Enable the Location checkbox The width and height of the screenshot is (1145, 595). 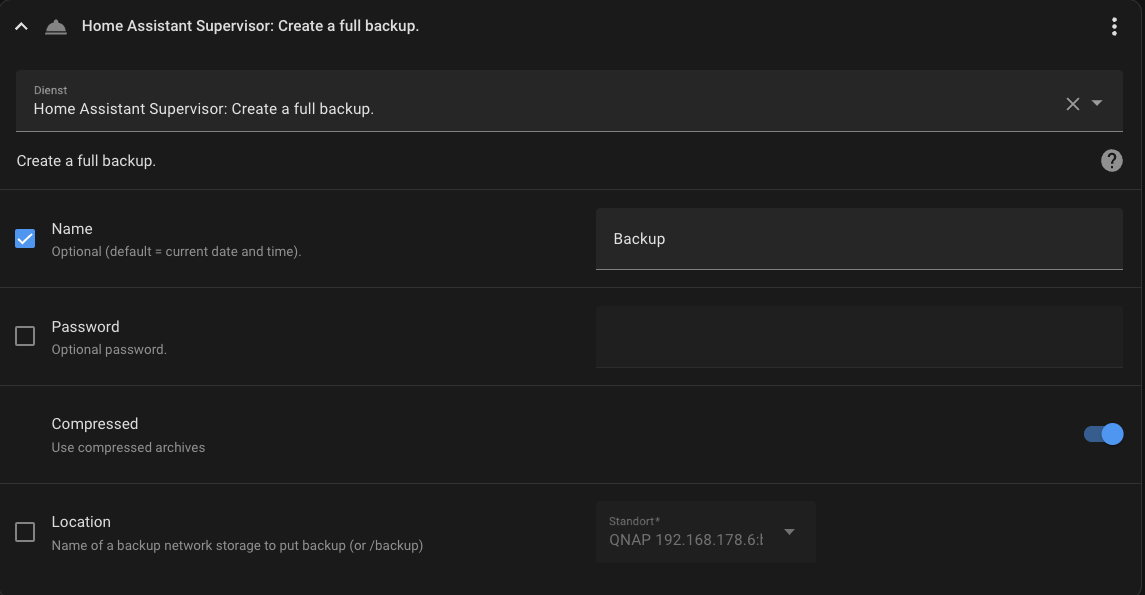coord(25,532)
